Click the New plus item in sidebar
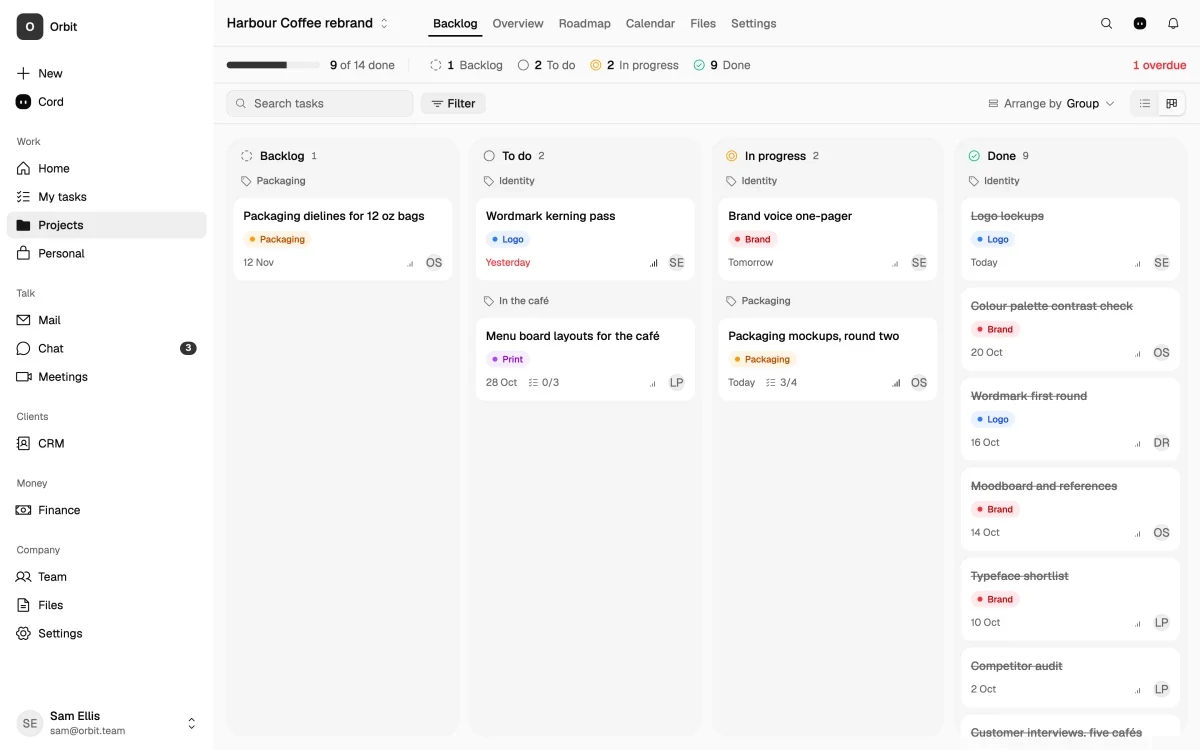 point(106,73)
